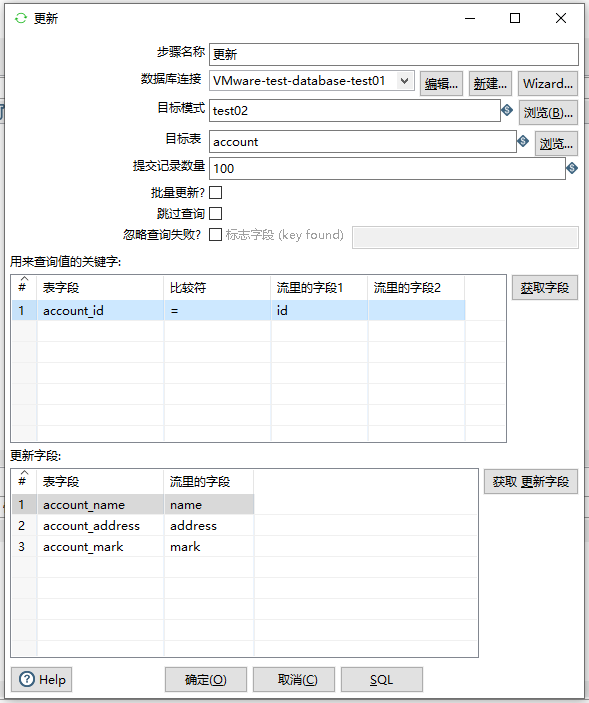589x703 pixels.
Task: Click the 获取字段 button
Action: (545, 288)
